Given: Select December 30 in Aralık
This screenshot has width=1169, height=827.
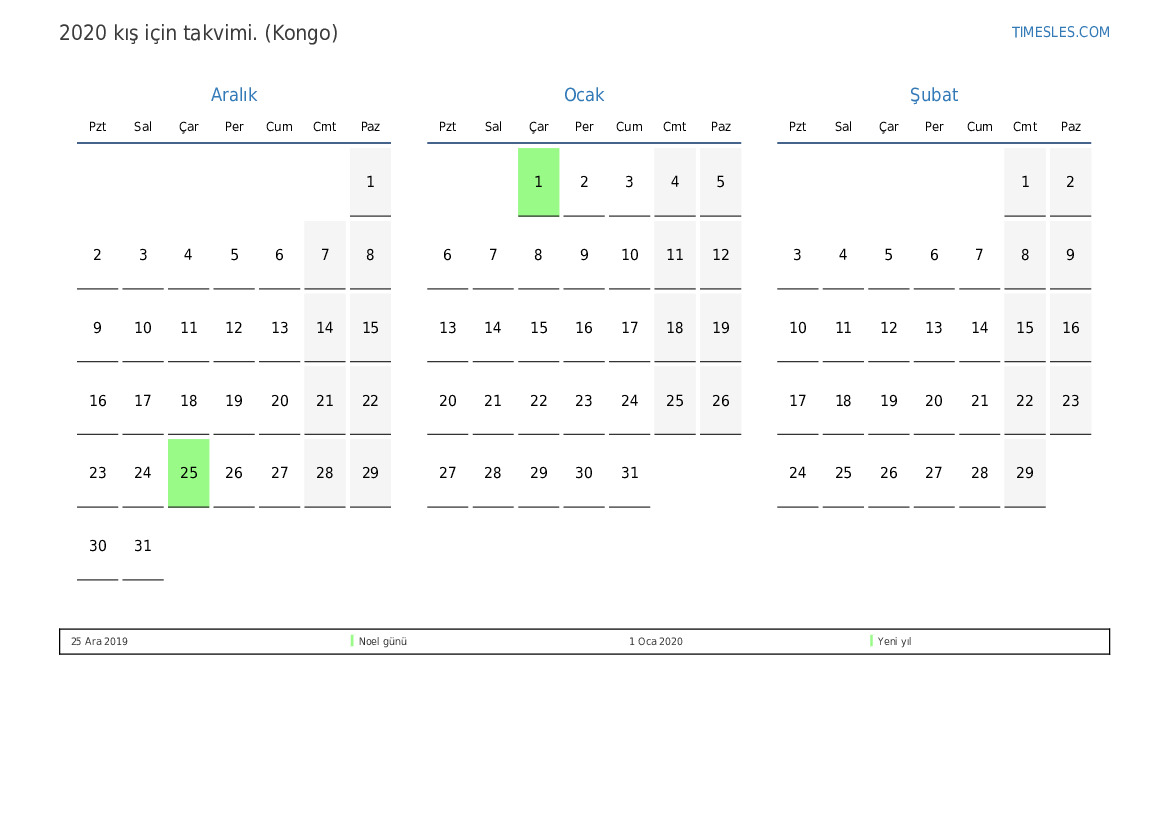Looking at the screenshot, I should coord(98,546).
